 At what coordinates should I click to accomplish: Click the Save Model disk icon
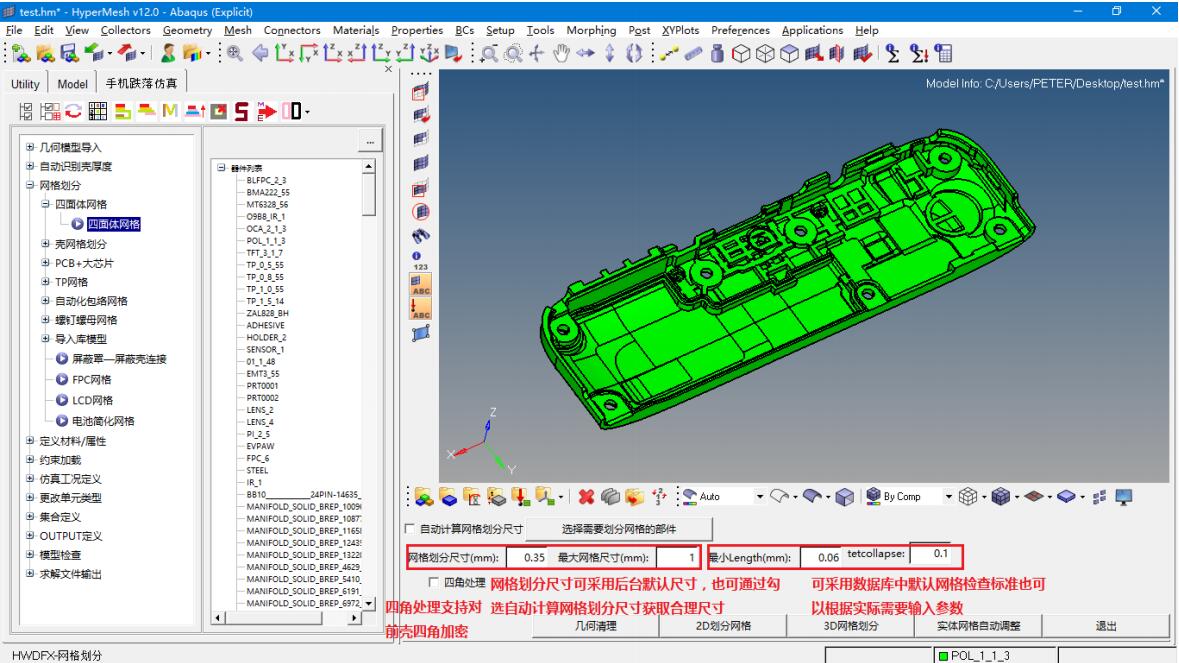(x=69, y=53)
